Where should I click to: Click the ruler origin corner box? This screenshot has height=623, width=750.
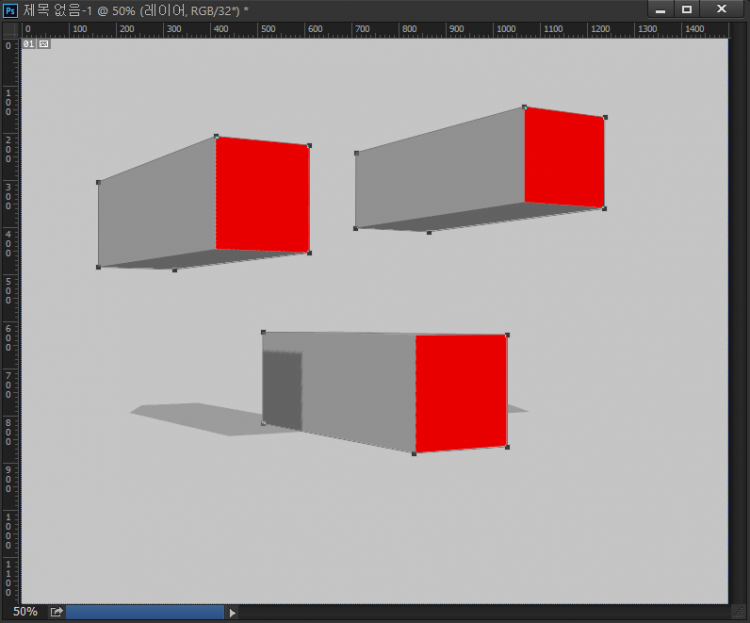coord(10,29)
